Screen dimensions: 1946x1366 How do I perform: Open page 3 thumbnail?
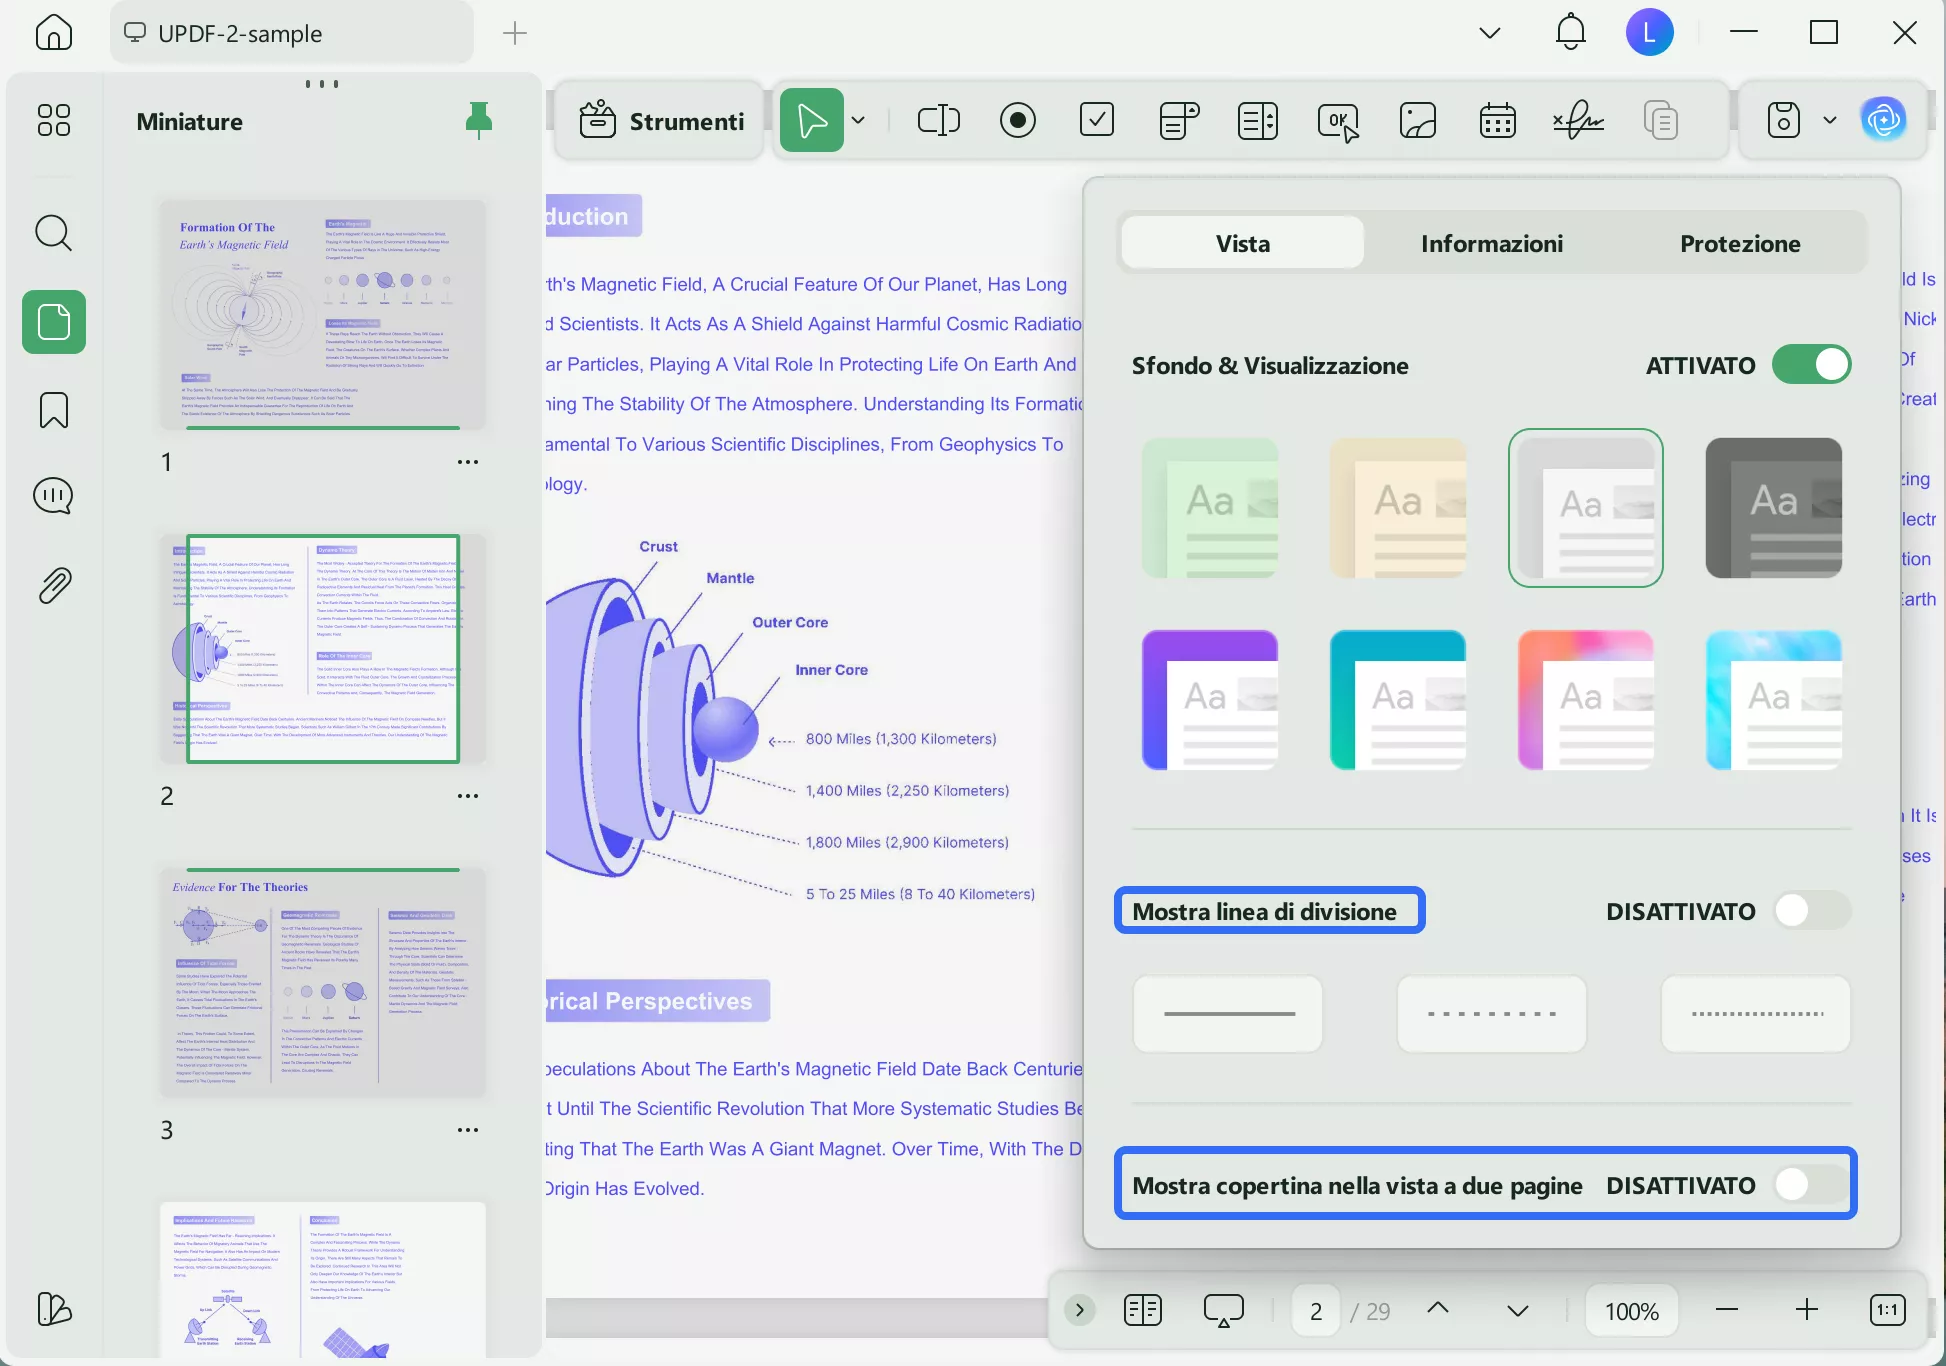pos(322,982)
